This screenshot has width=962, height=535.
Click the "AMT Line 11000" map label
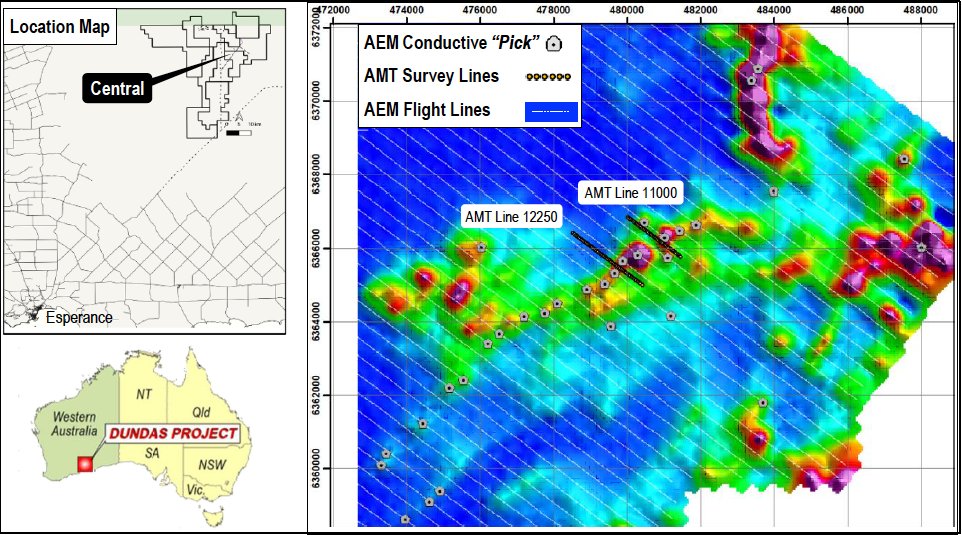tap(631, 193)
